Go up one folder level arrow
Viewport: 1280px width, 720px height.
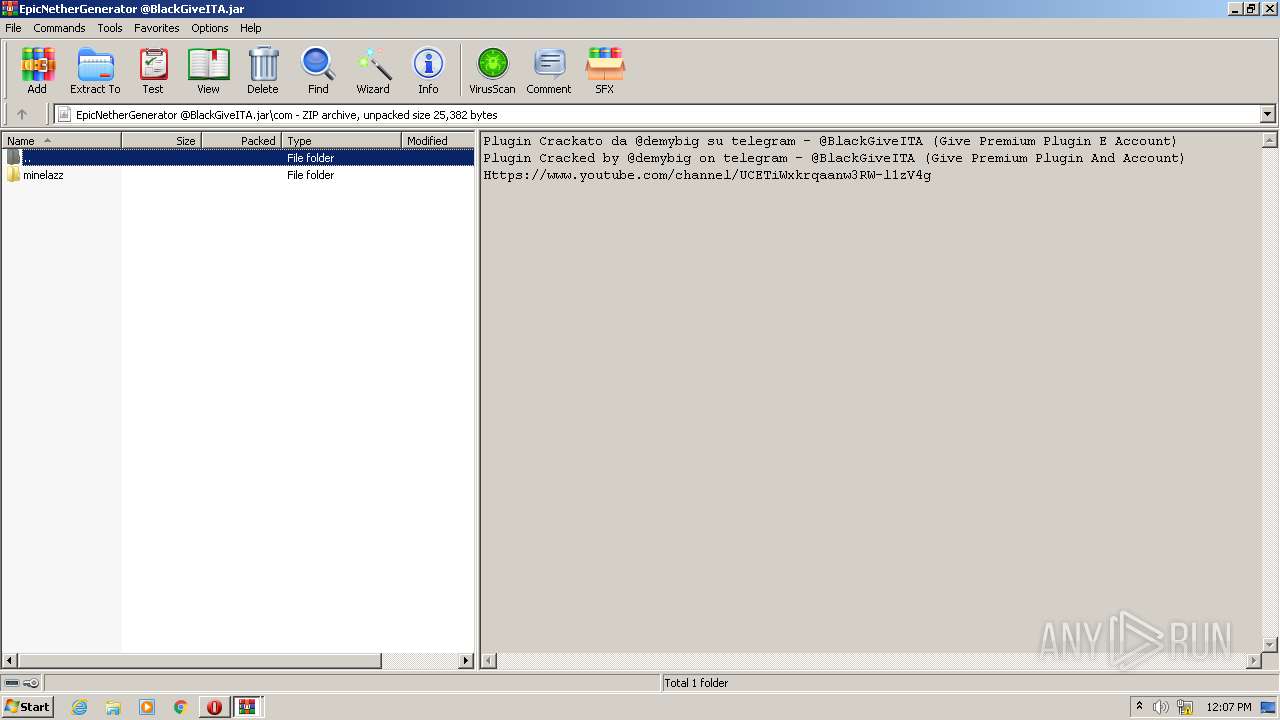[x=22, y=114]
